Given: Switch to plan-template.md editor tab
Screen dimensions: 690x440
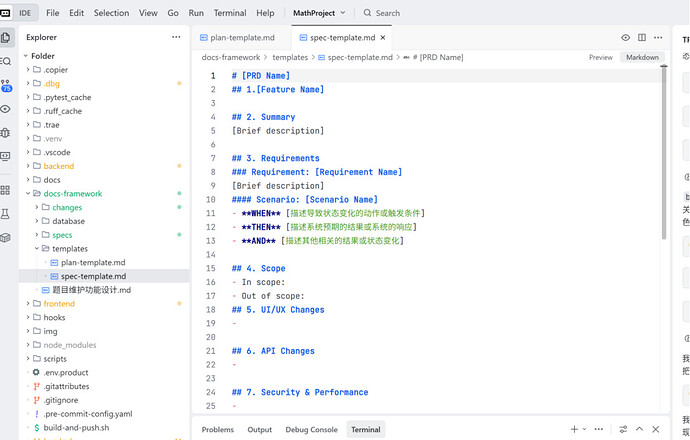Looking at the screenshot, I should click(242, 37).
